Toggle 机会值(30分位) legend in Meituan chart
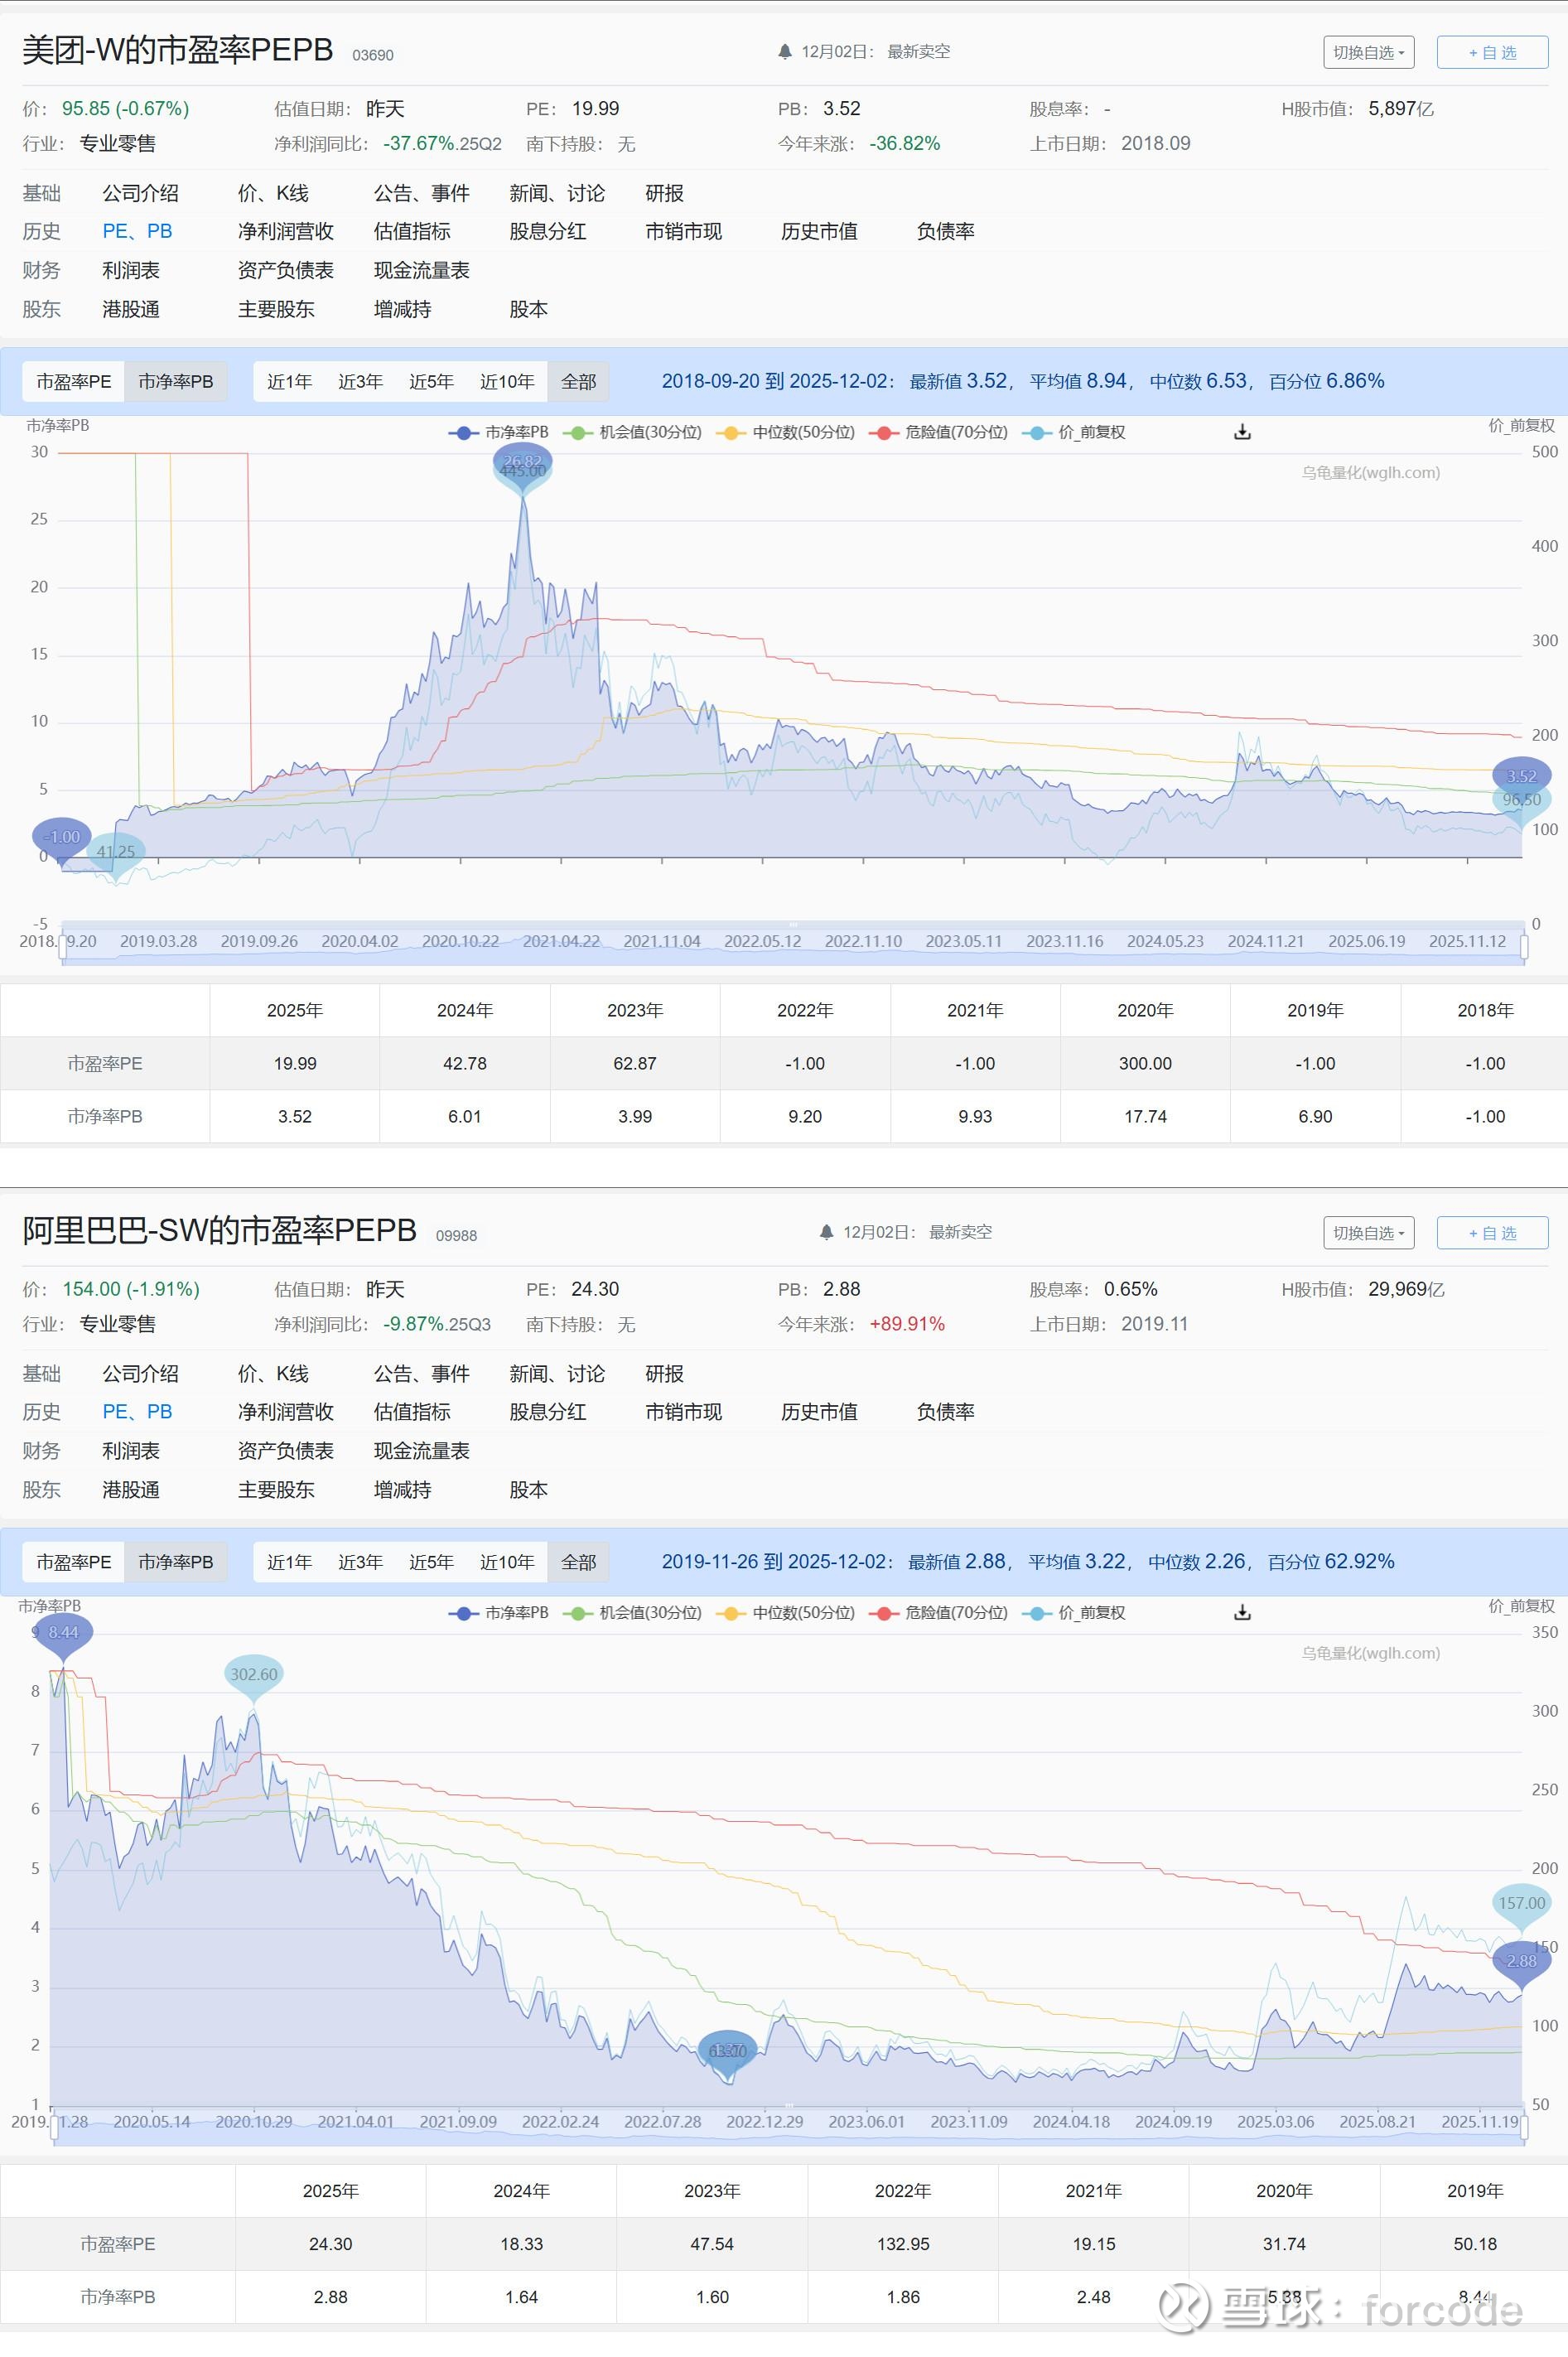This screenshot has width=1568, height=2357. 632,432
